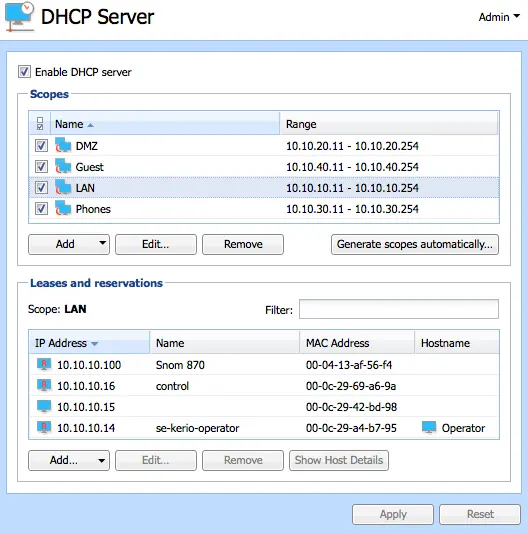Screen dimensions: 528x534
Task: Select reserved lease icon for 10.10.10.100
Action: coord(44,364)
